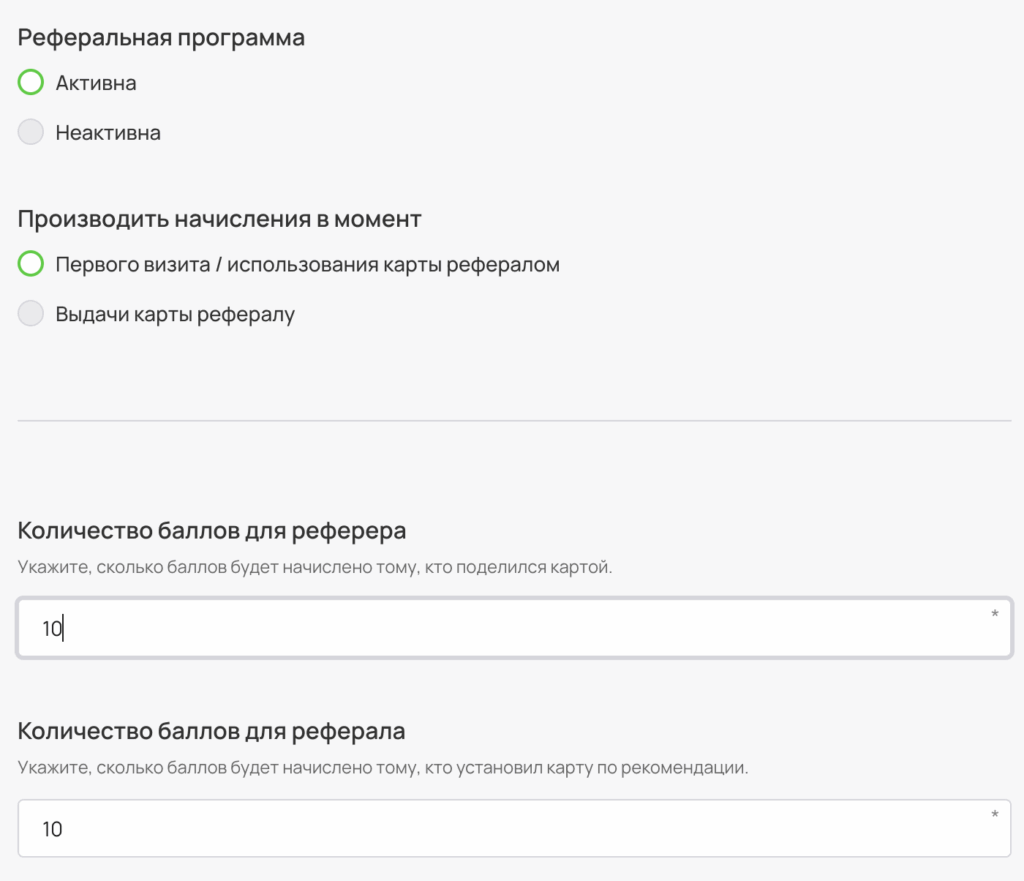
Task: Click the "Выдачи карты рефералу" label text
Action: tap(175, 315)
